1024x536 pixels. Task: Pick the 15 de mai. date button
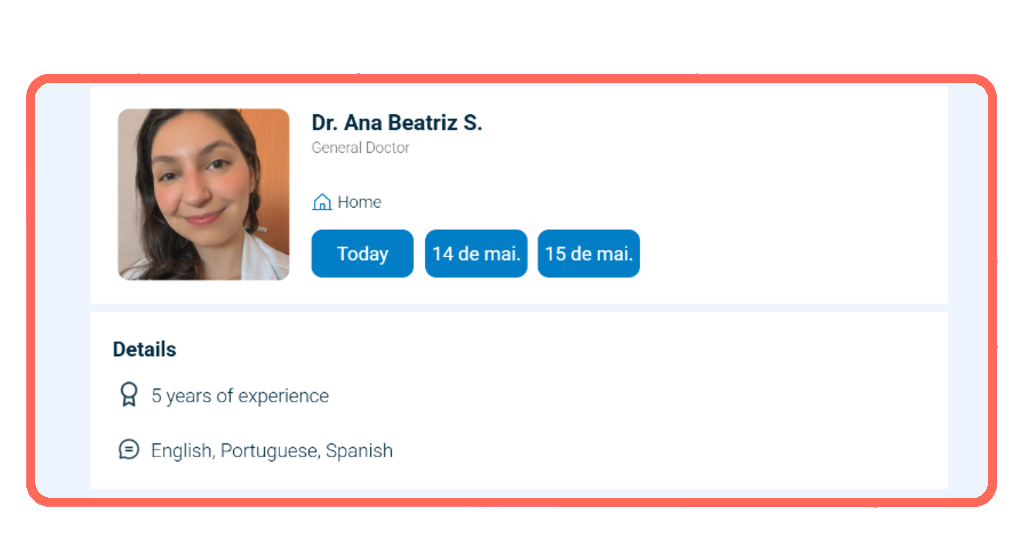[588, 253]
